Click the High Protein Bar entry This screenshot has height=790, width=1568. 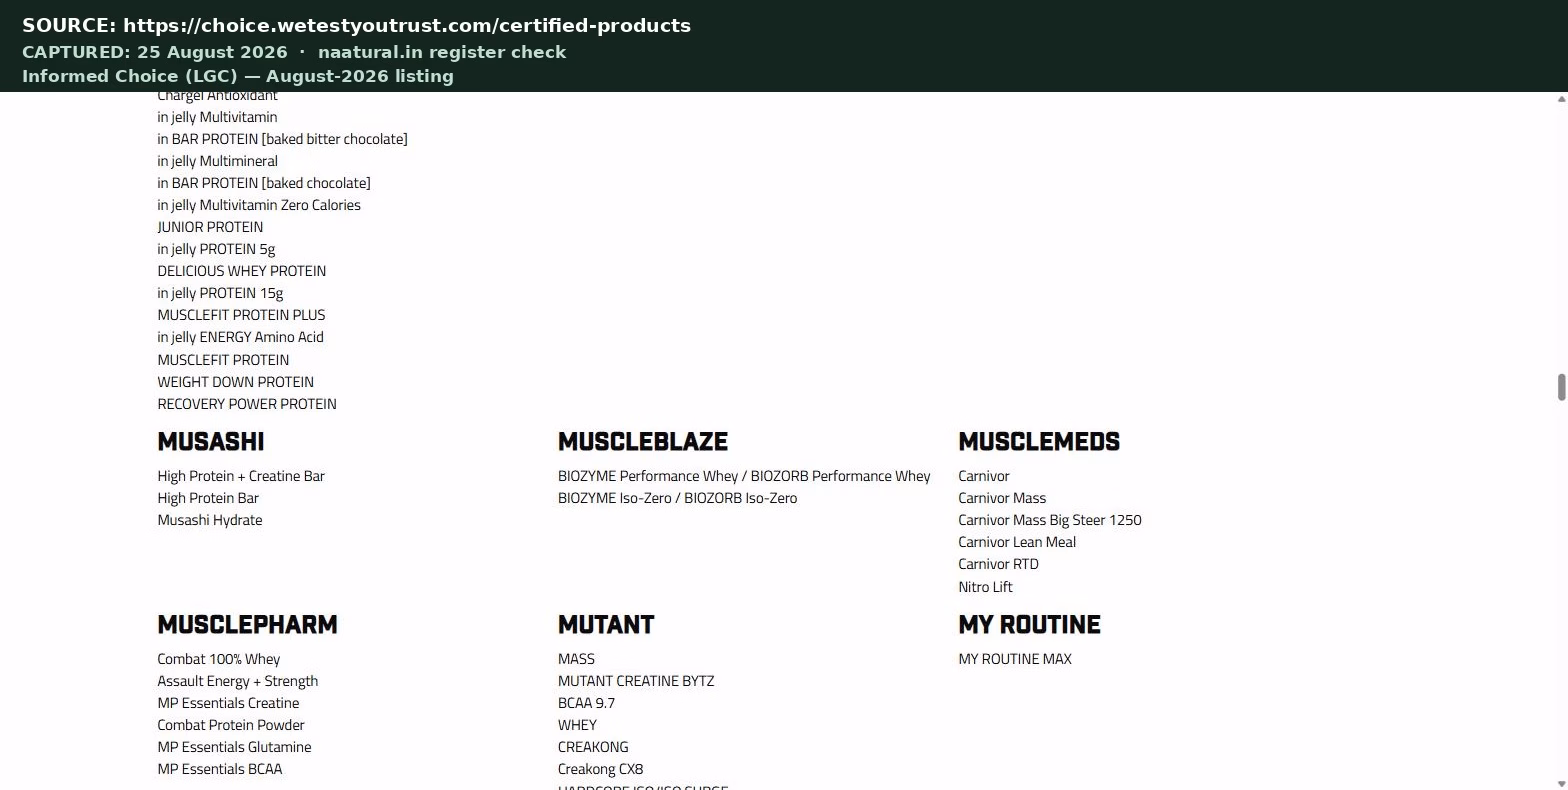(208, 498)
